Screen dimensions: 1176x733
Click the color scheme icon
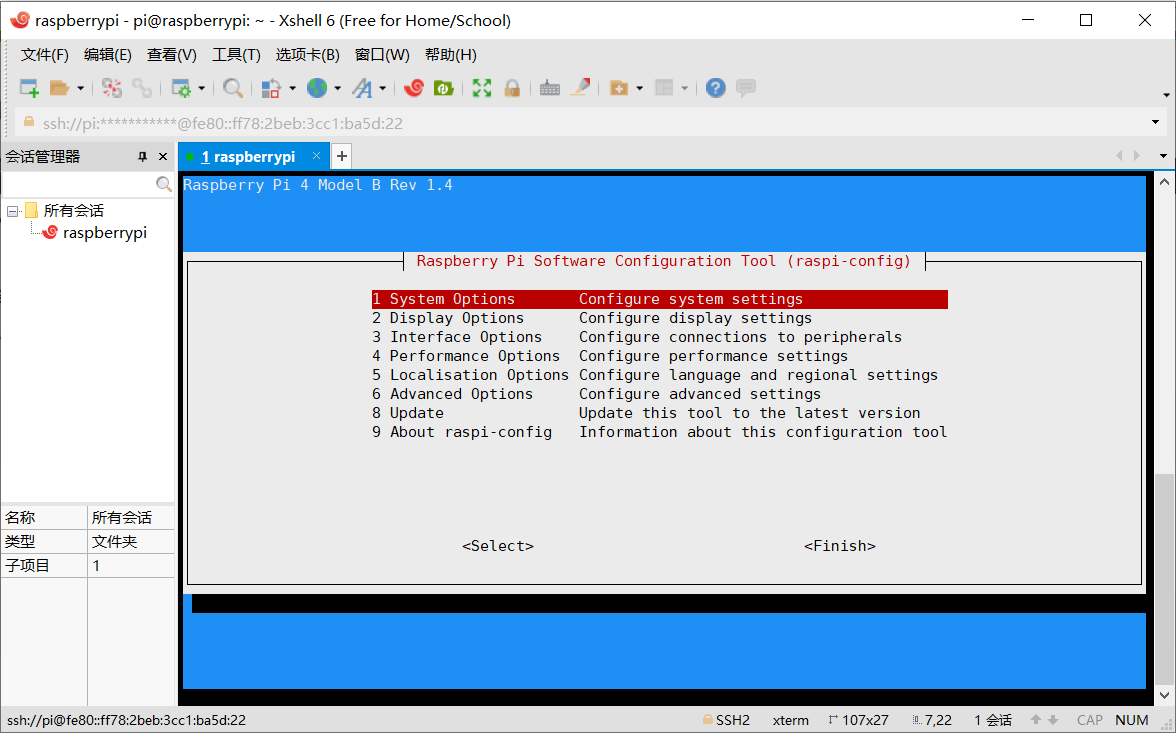pyautogui.click(x=271, y=88)
